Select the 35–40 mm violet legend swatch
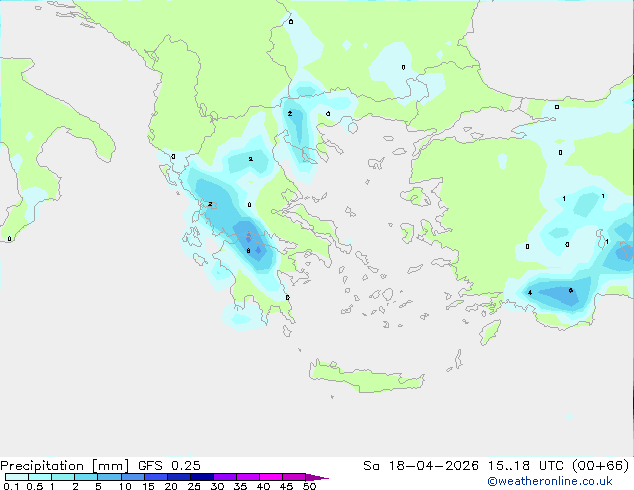 coord(247,477)
